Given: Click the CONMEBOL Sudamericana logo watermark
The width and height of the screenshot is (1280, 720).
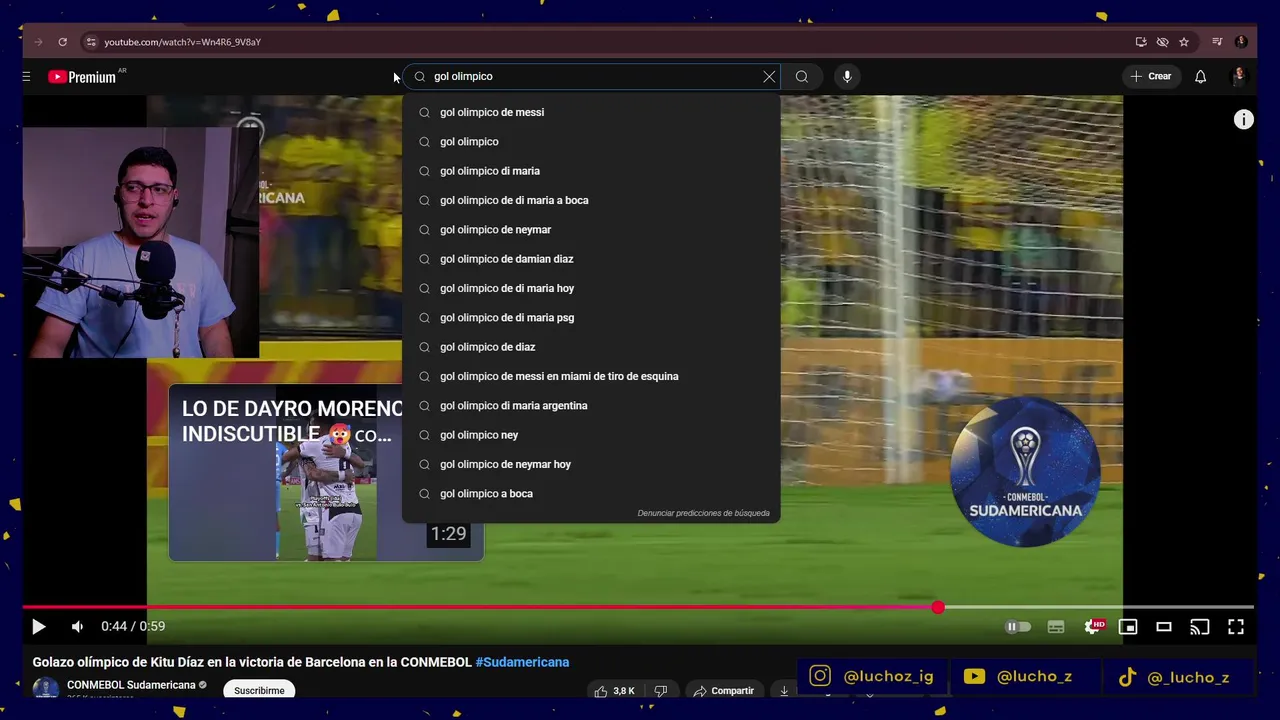Looking at the screenshot, I should click(1025, 472).
